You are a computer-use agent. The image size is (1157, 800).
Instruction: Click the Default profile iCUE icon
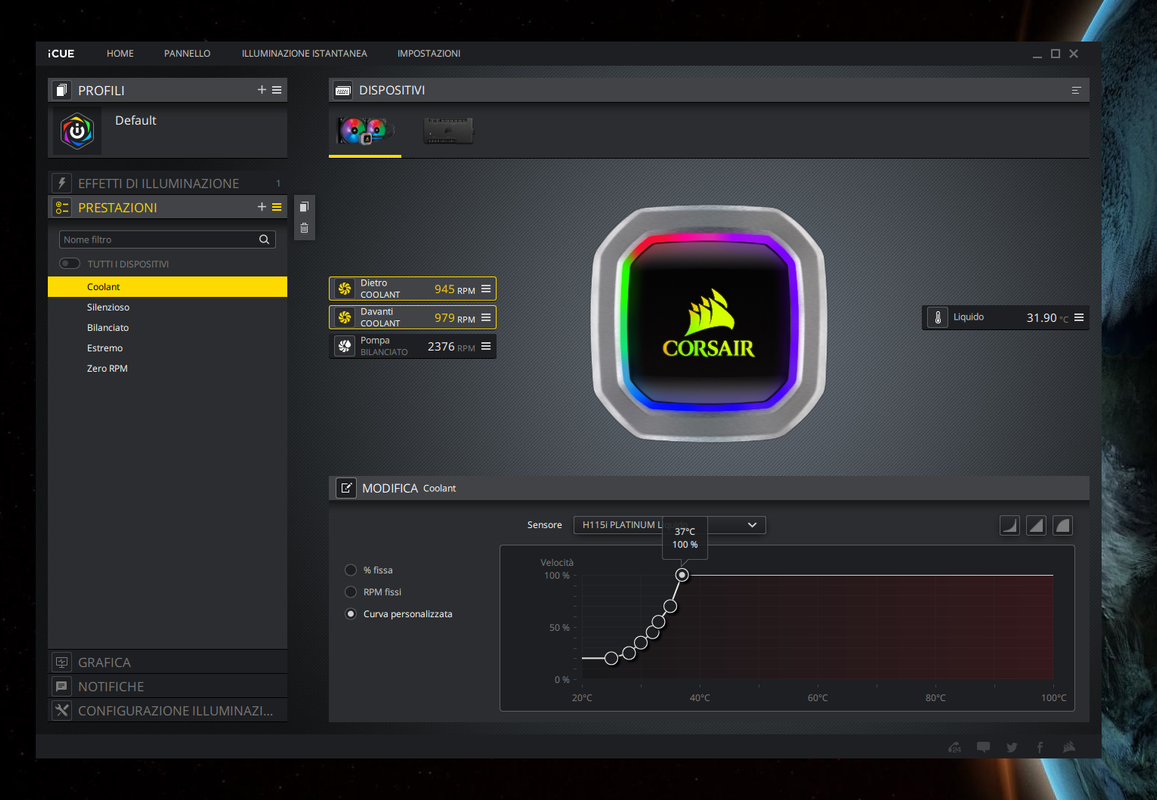[77, 131]
